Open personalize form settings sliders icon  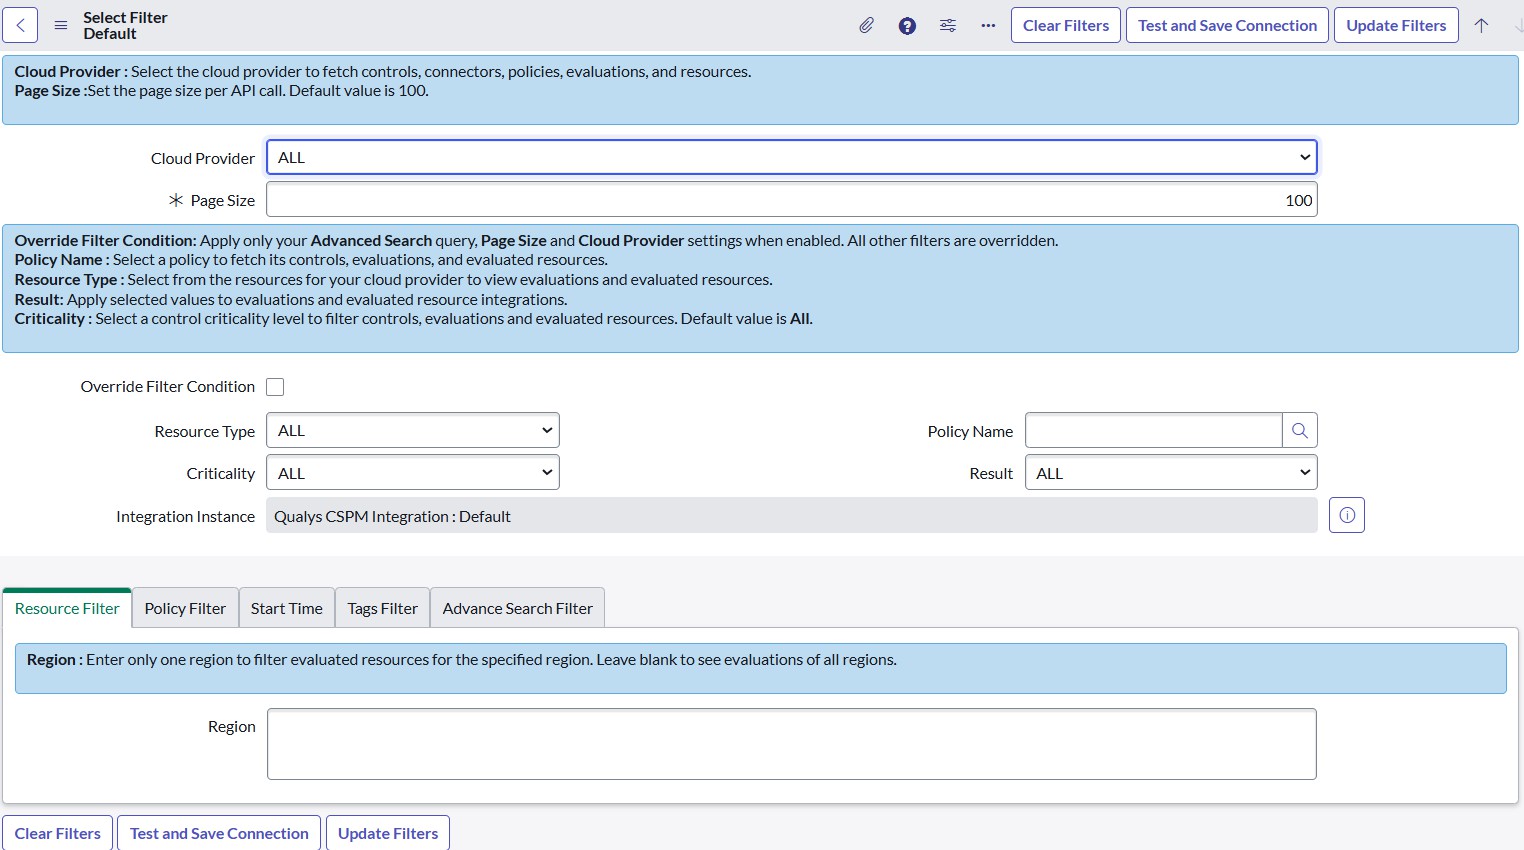(x=948, y=26)
